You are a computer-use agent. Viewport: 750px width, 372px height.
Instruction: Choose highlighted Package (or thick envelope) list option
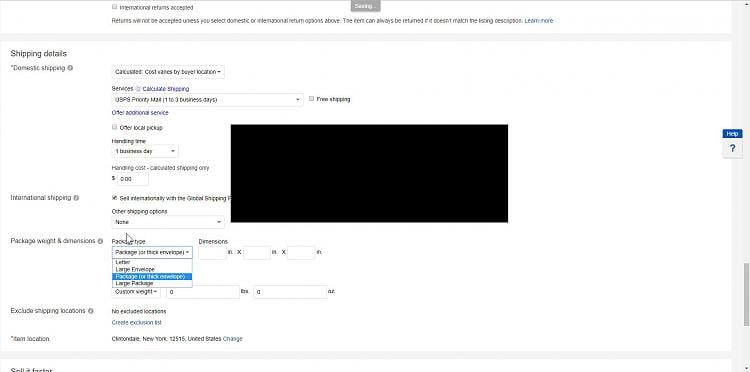pyautogui.click(x=152, y=276)
